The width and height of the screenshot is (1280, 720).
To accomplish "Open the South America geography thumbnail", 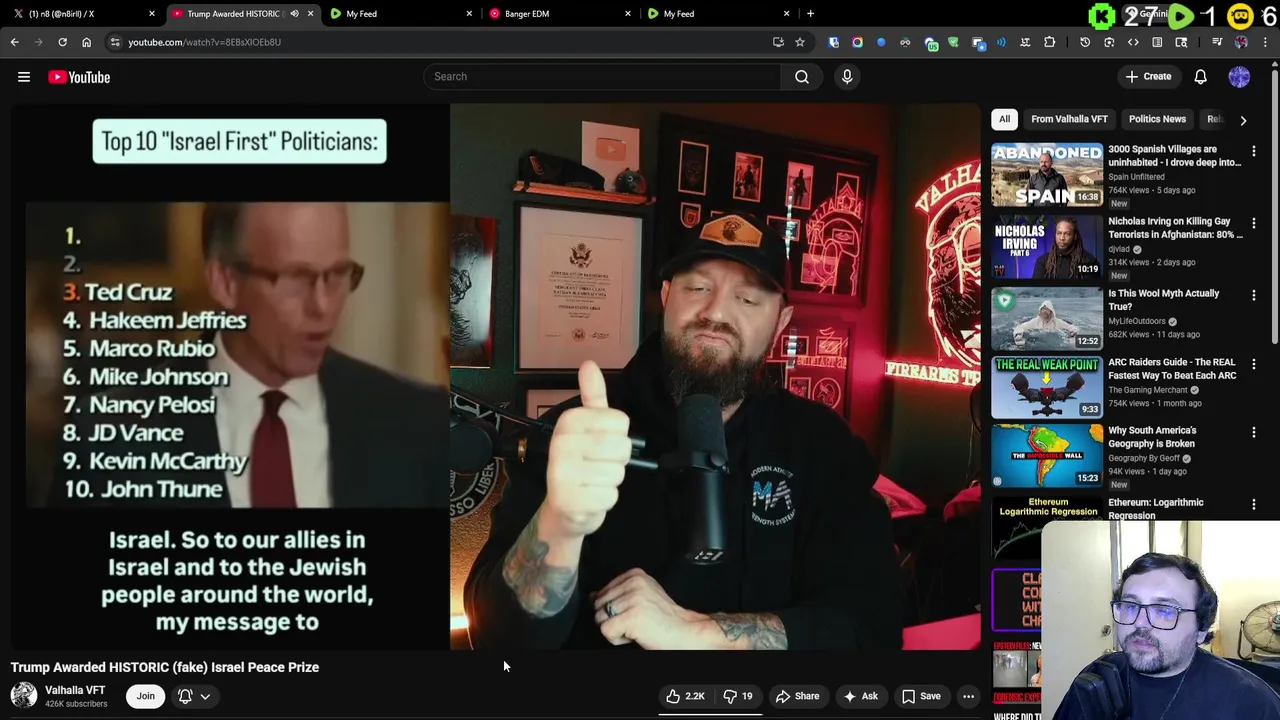I will pos(1046,456).
